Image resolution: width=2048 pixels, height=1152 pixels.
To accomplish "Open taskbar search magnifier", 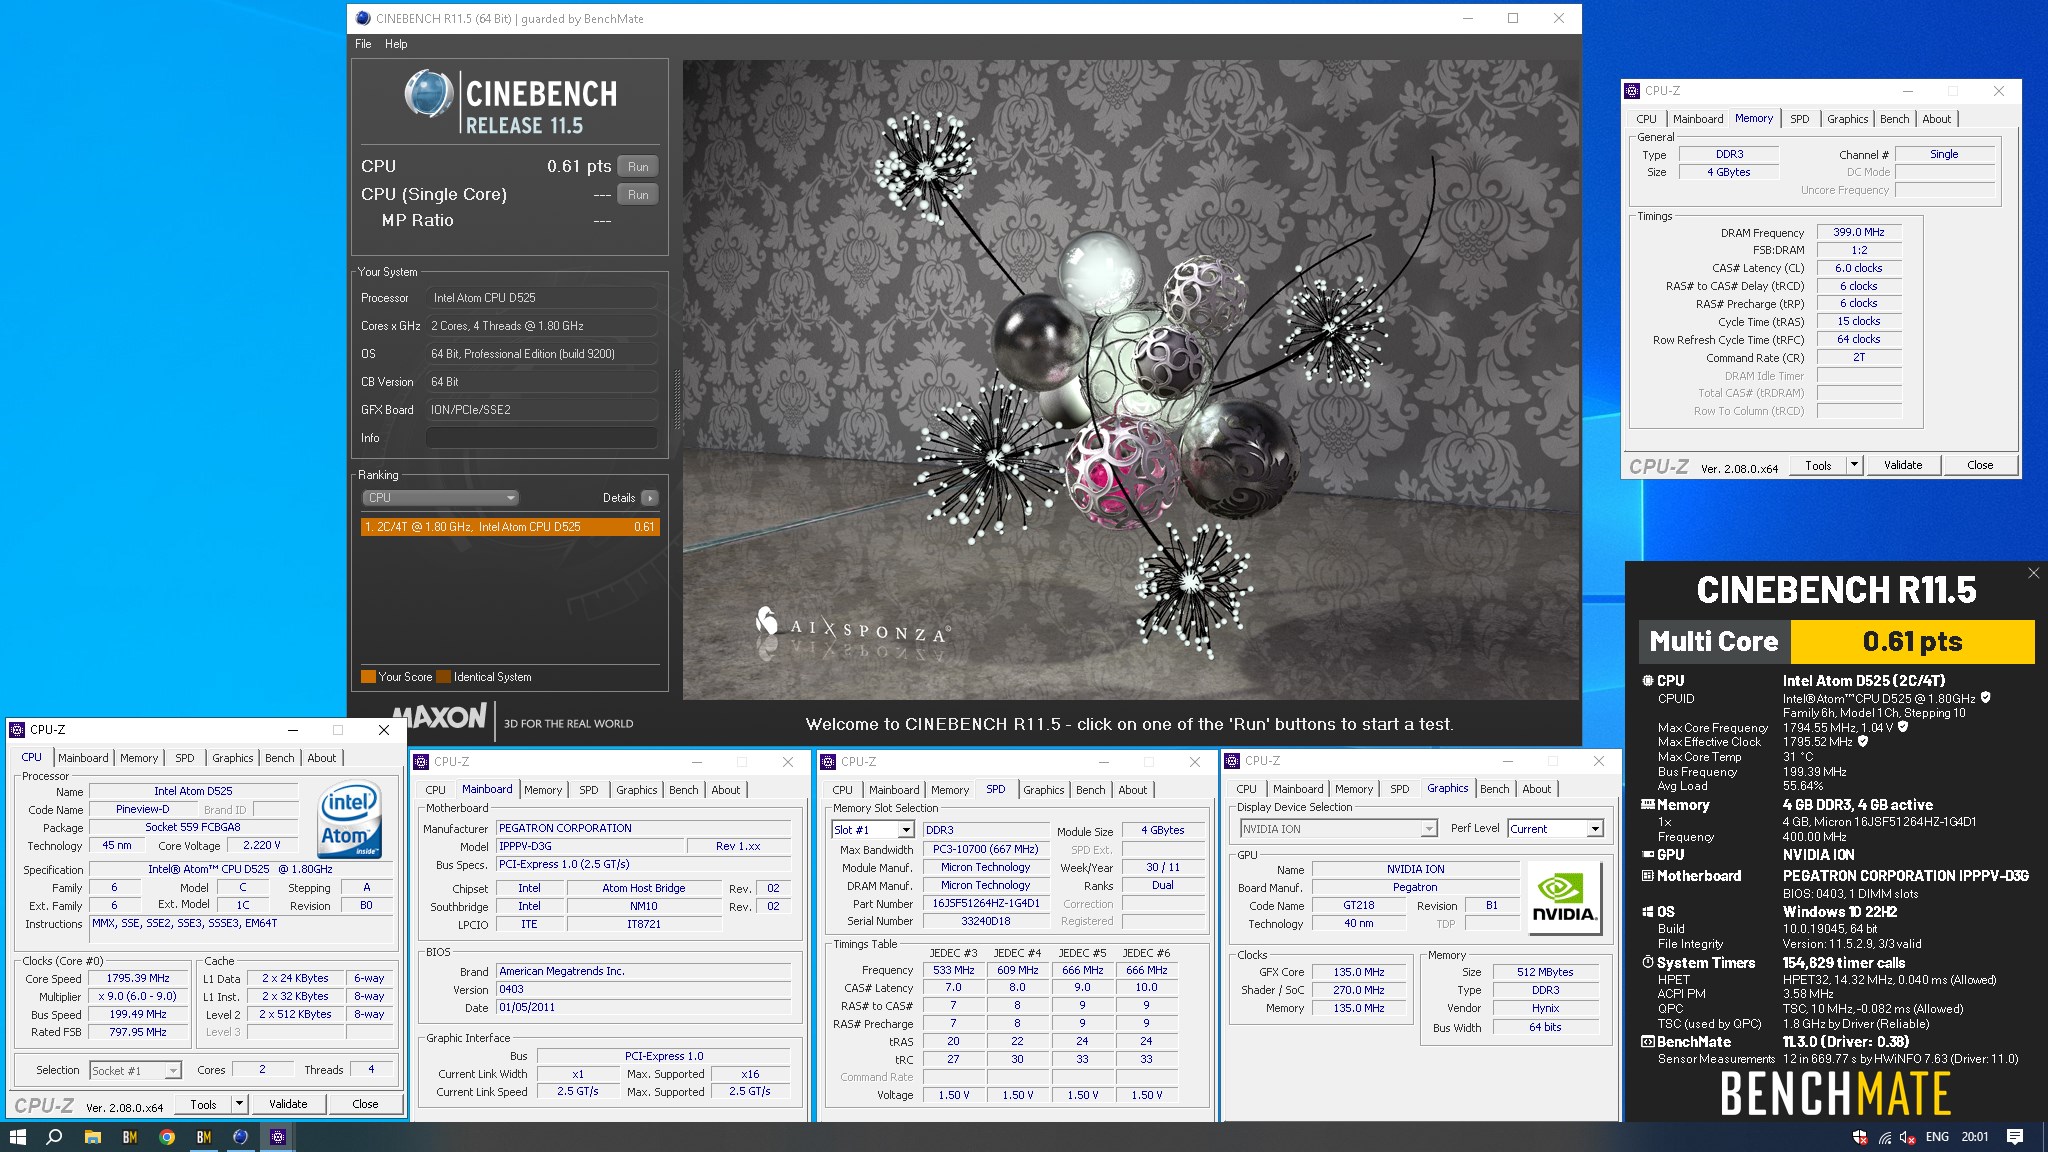I will 55,1137.
